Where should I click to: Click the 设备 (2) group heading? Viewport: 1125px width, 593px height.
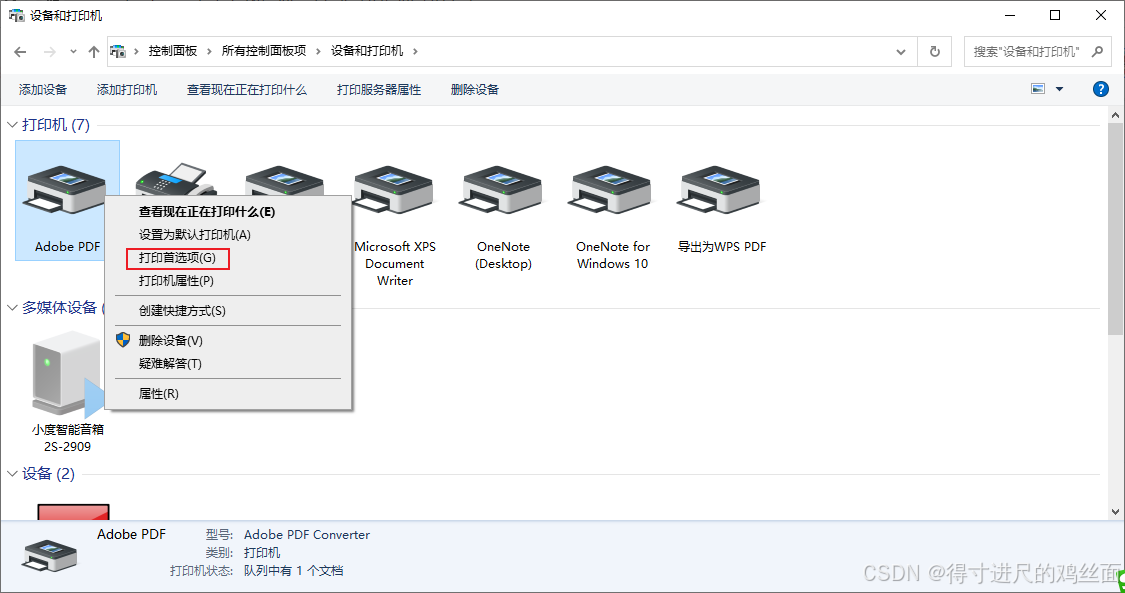48,474
